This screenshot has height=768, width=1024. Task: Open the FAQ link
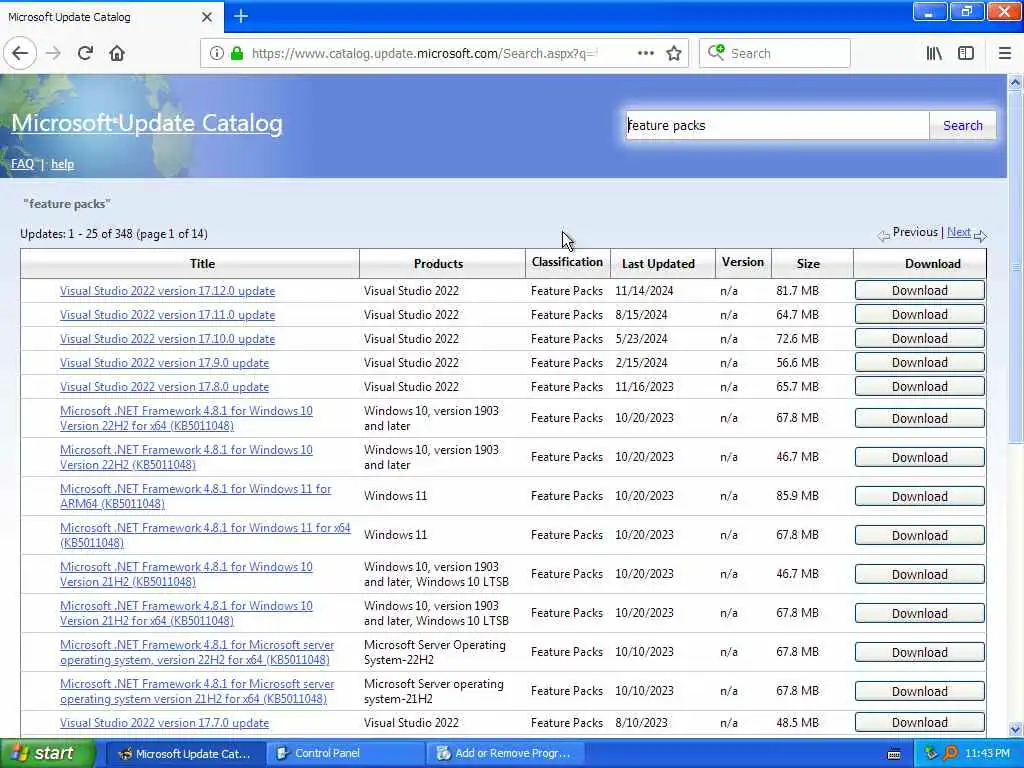pos(22,164)
